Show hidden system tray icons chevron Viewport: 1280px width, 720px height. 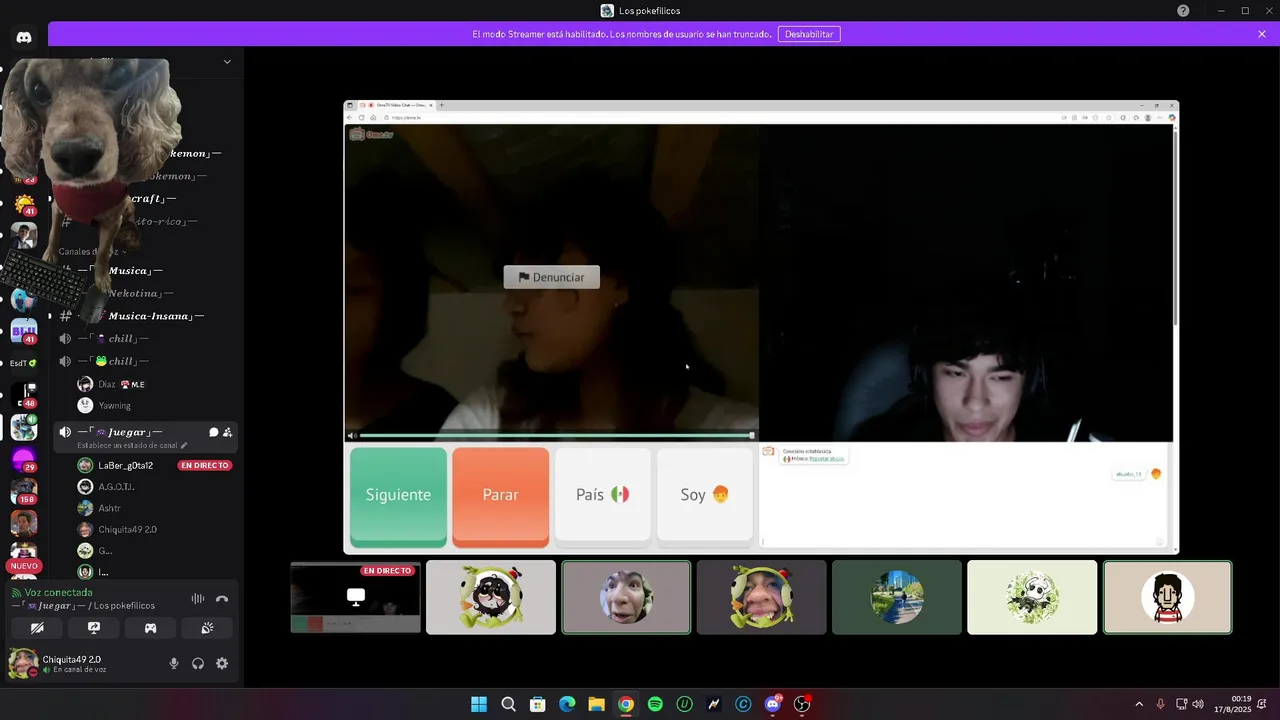click(x=1138, y=704)
